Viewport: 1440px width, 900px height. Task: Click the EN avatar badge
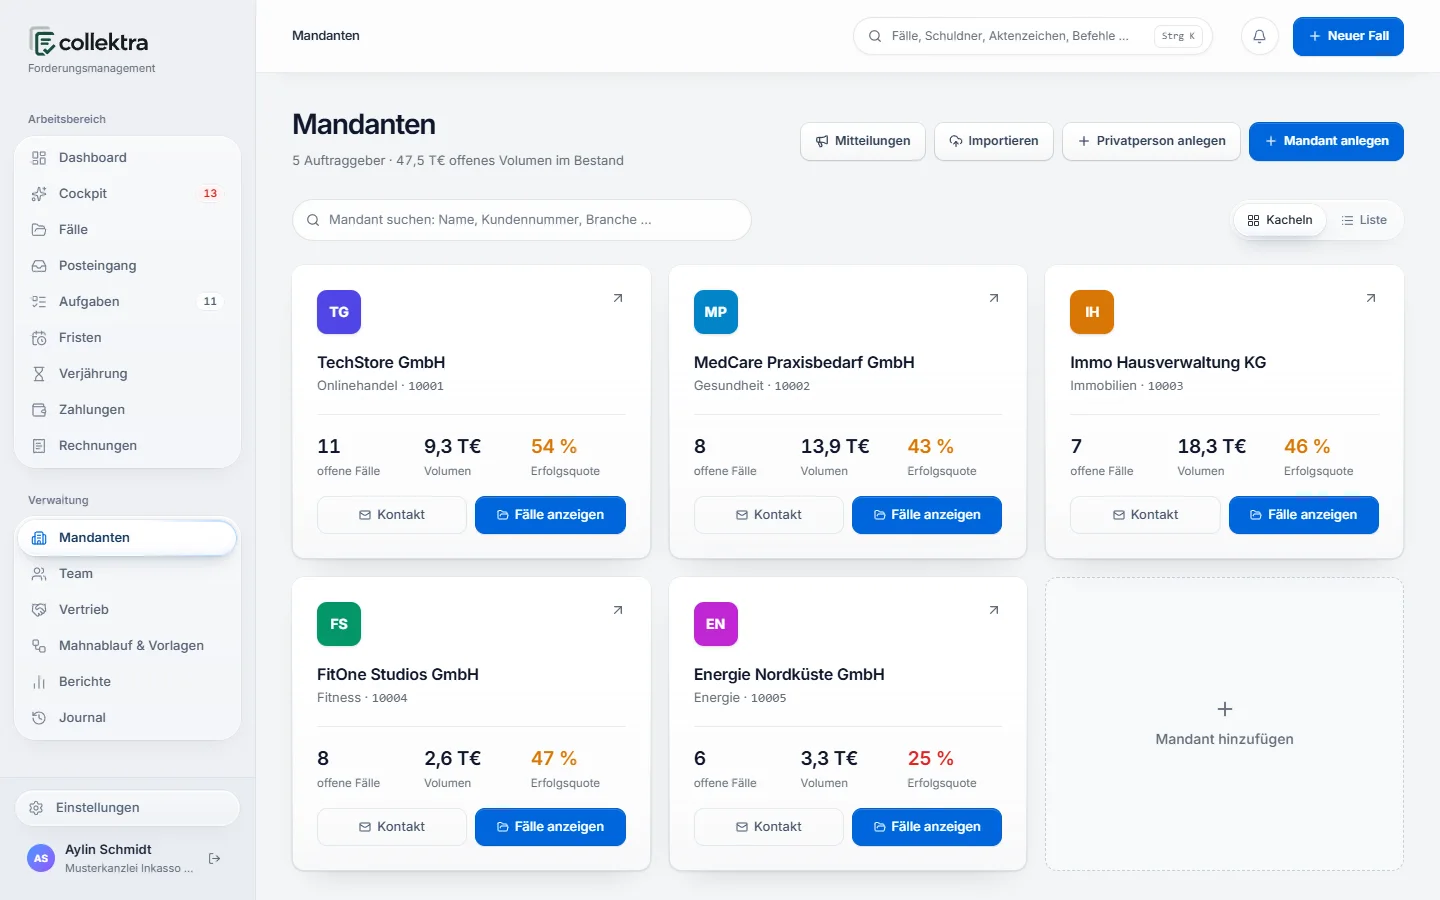[x=716, y=624]
